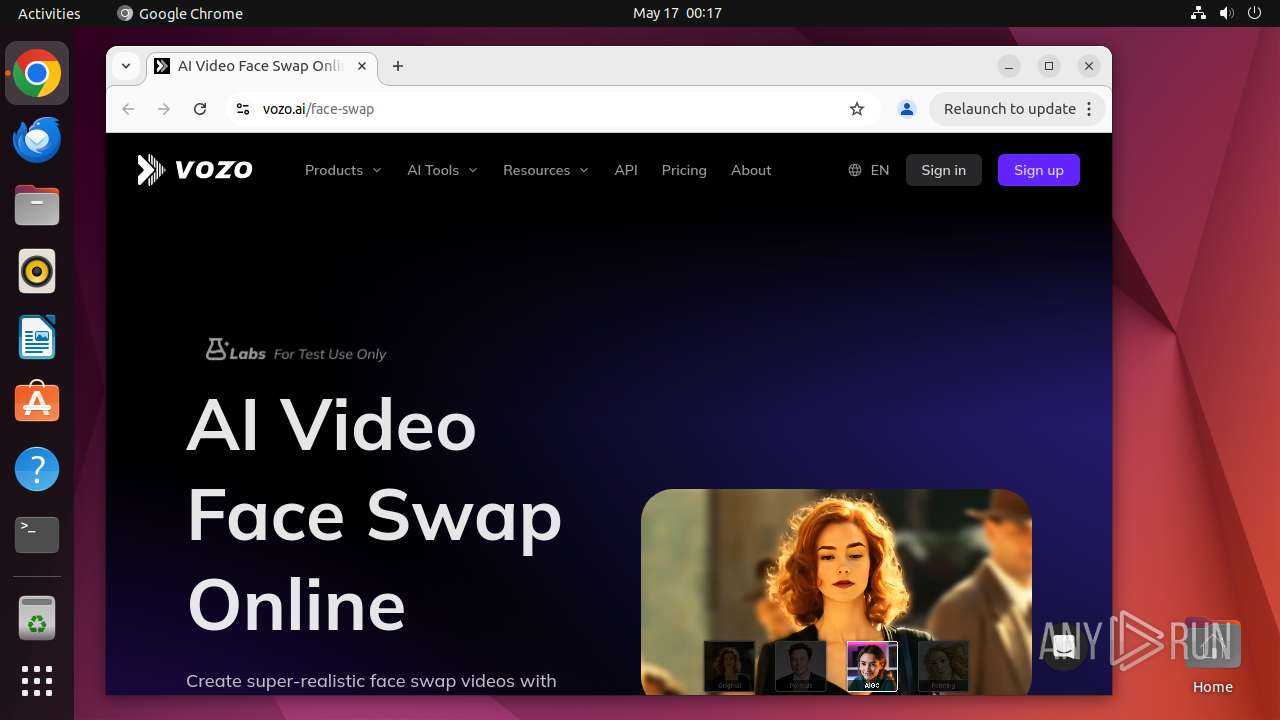Open LibreOffice Writer from the dock
The image size is (1280, 720).
pyautogui.click(x=37, y=337)
